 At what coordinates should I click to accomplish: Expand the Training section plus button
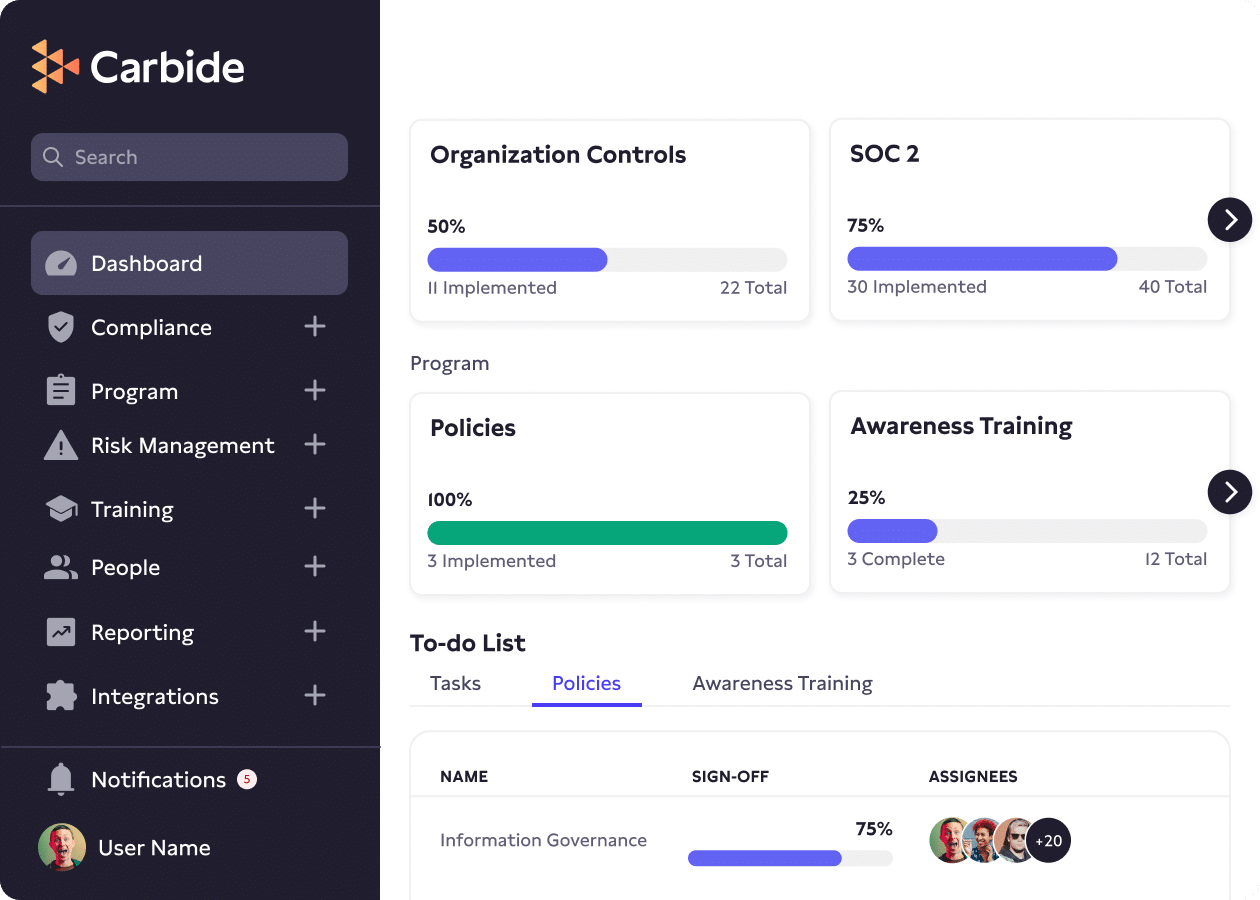pos(315,509)
